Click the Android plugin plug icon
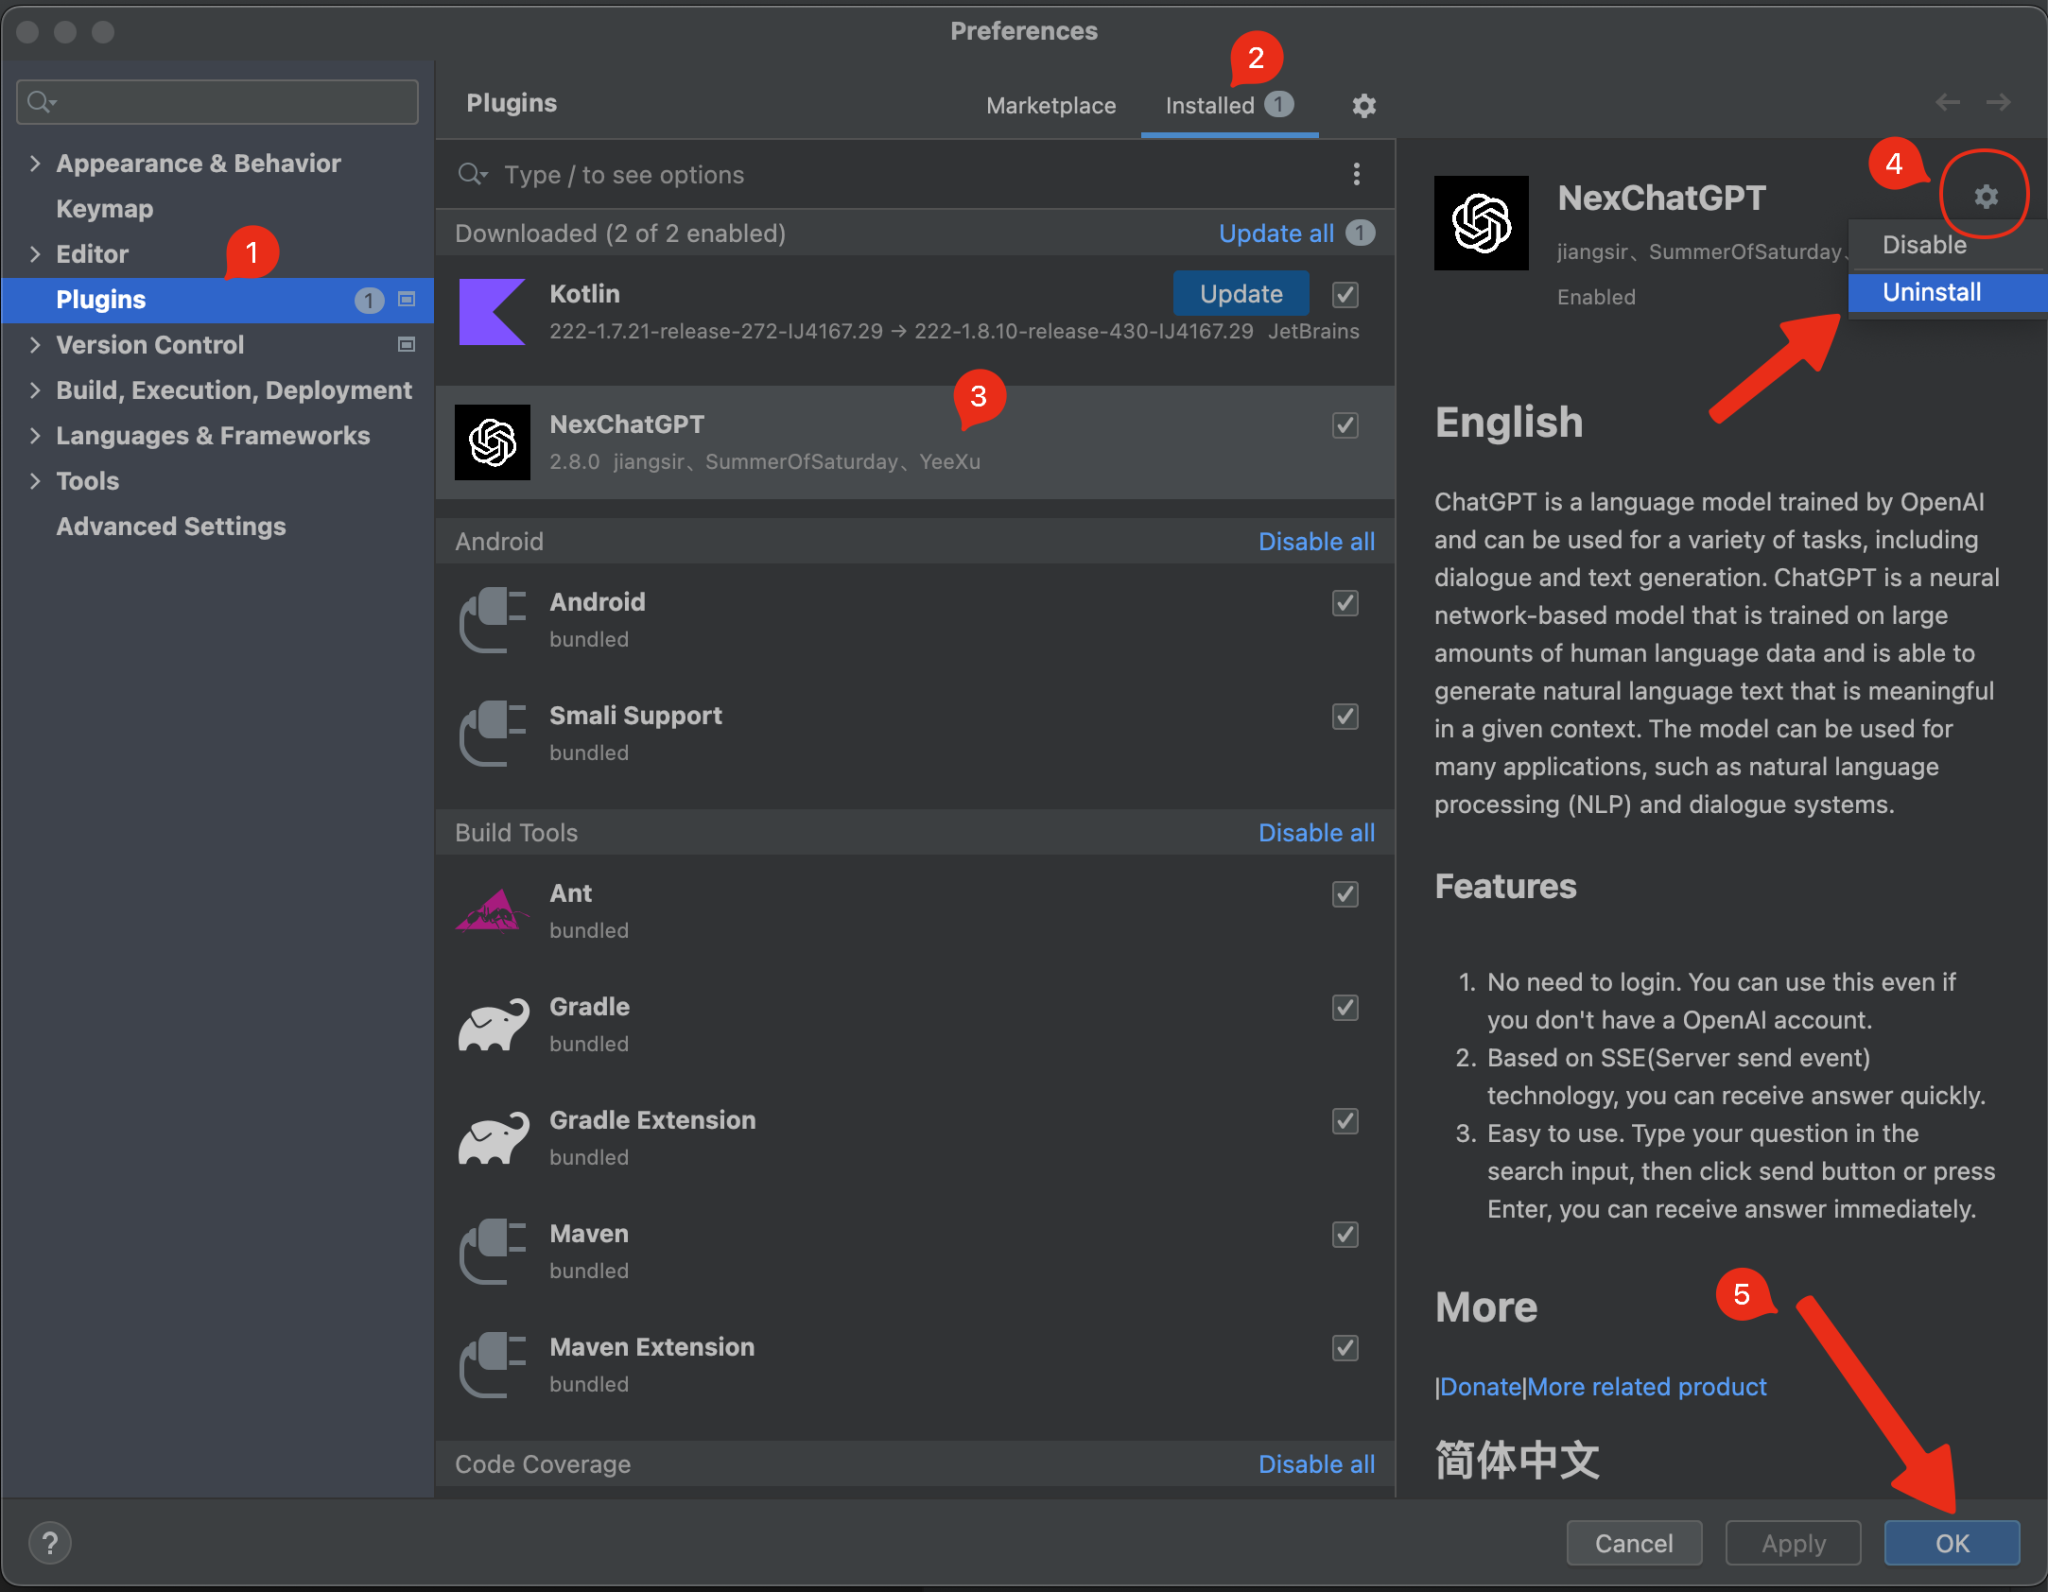2048x1592 pixels. point(492,620)
